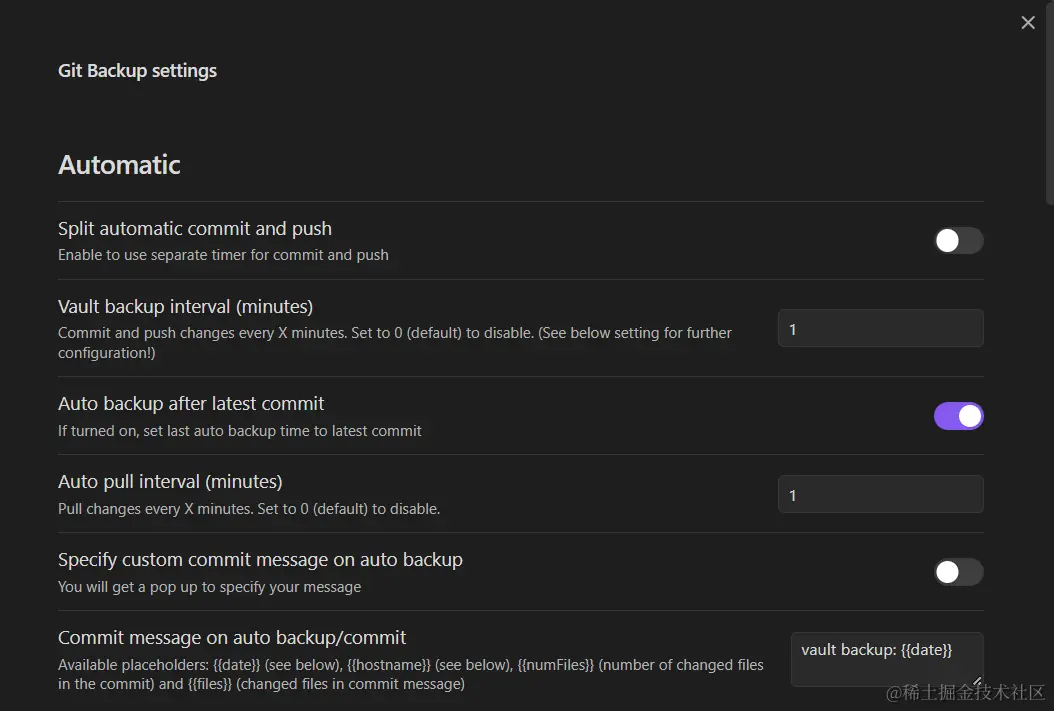Click the "Auto pull interval (minutes)" label
Viewport: 1054px width, 711px height.
[x=169, y=481]
